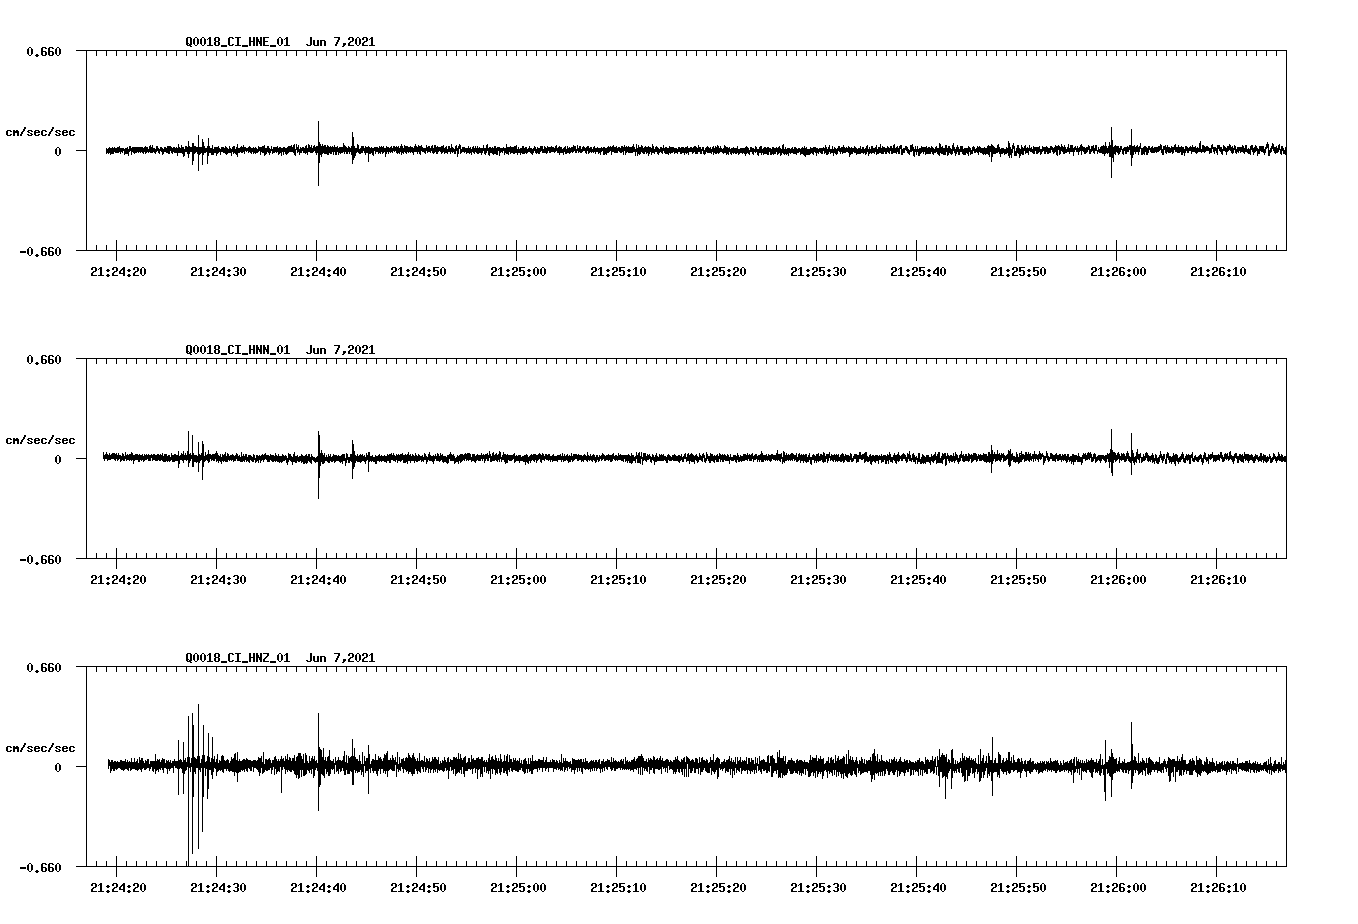Screen dimensions: 1358x924
Task: Click the cm/sec/sec unit label of HNN plot
Action: point(41,440)
